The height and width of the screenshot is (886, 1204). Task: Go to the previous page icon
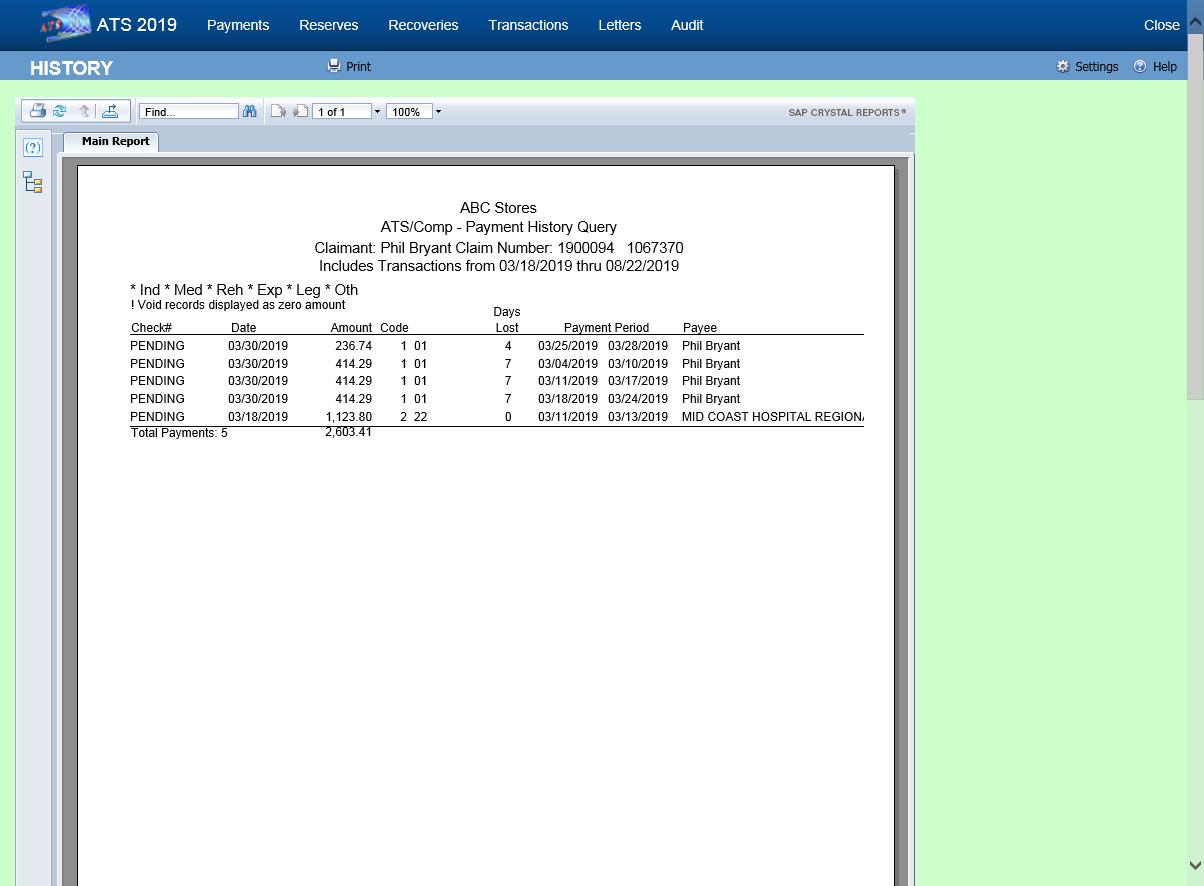pos(278,111)
